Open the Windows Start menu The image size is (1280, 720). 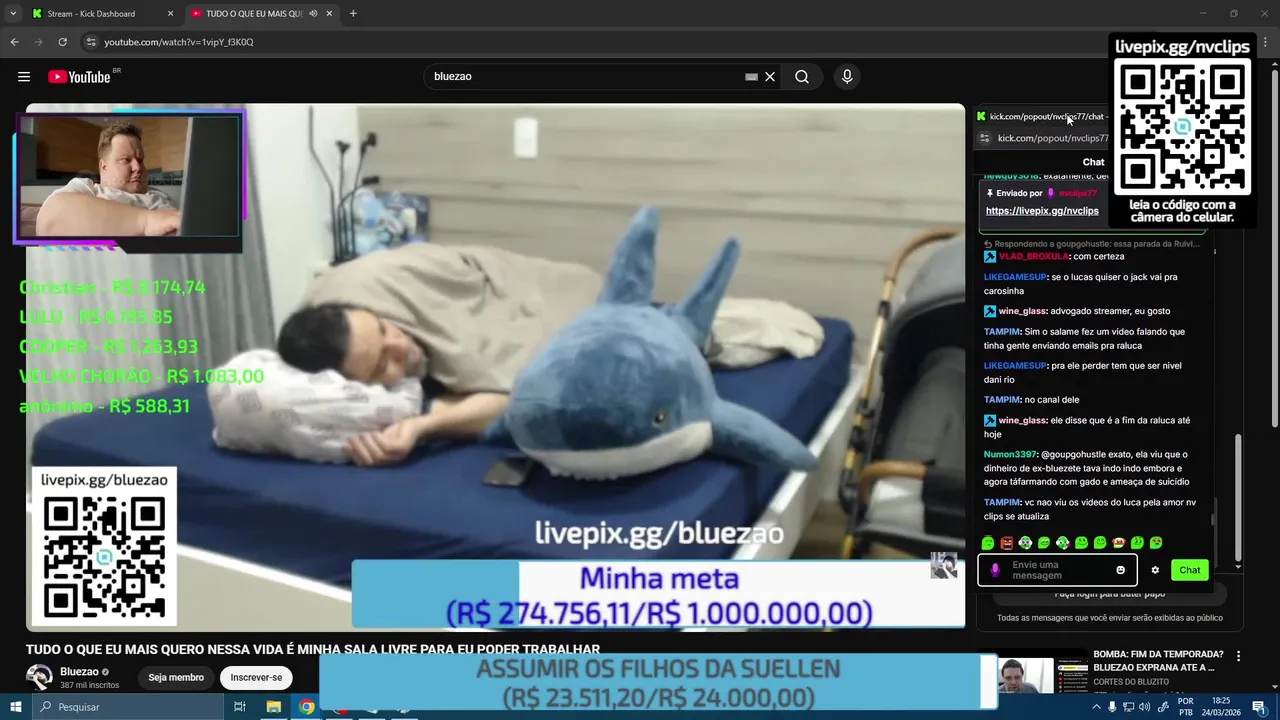(x=16, y=707)
